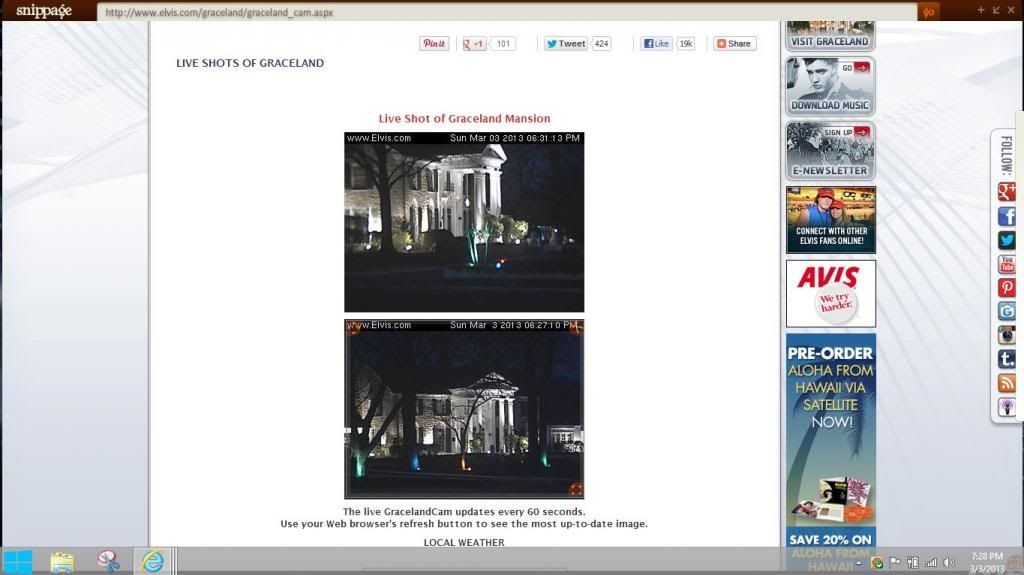This screenshot has height=575, width=1024.
Task: Open the E-Newsletter sign up banner
Action: pyautogui.click(x=830, y=151)
